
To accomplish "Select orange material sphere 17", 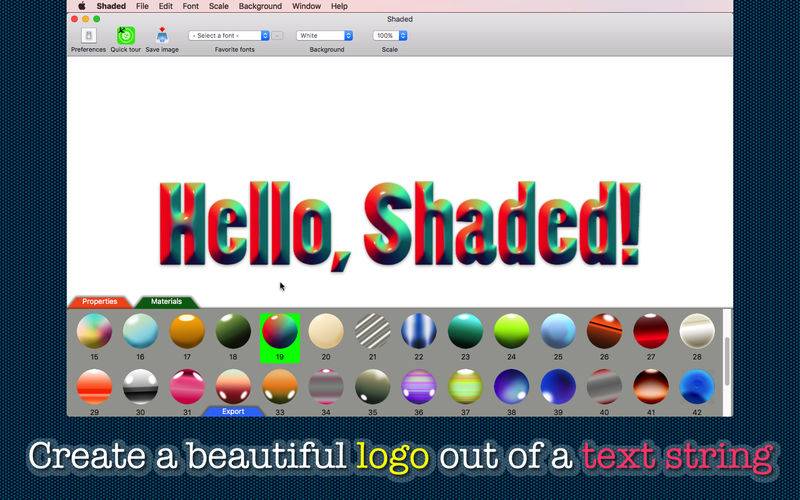I will pyautogui.click(x=187, y=331).
